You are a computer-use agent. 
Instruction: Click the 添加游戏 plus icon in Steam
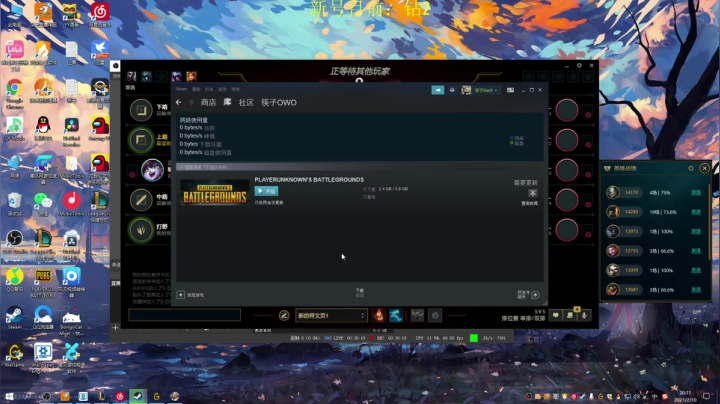point(180,295)
